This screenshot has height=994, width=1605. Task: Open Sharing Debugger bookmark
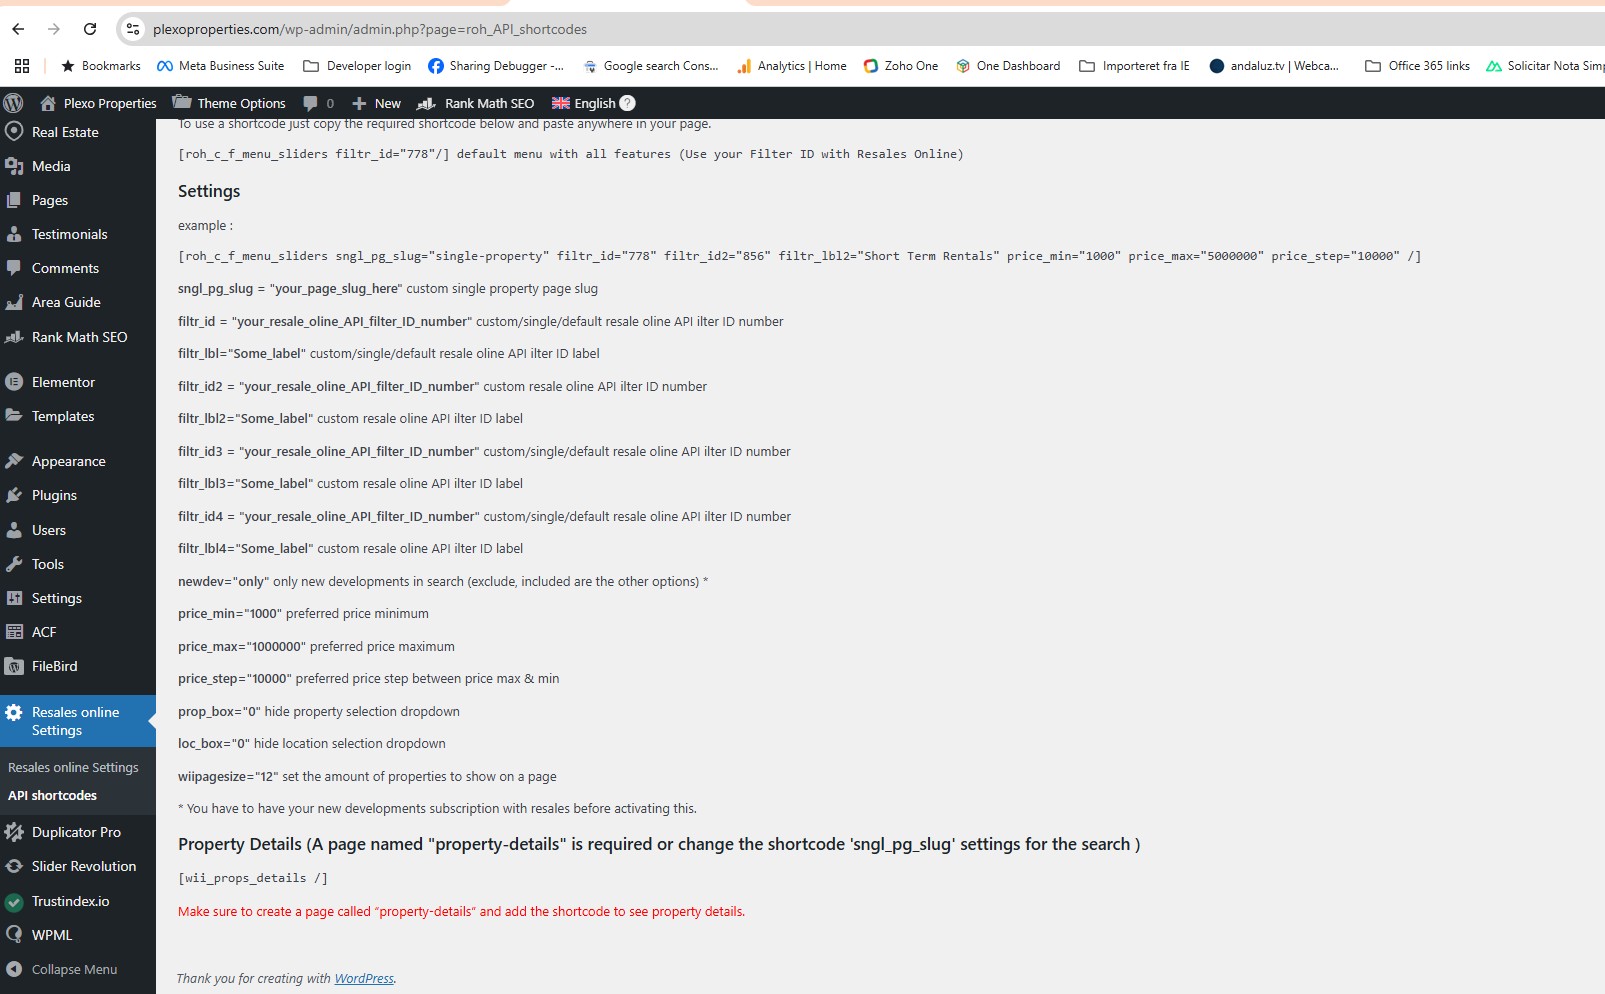(x=496, y=66)
